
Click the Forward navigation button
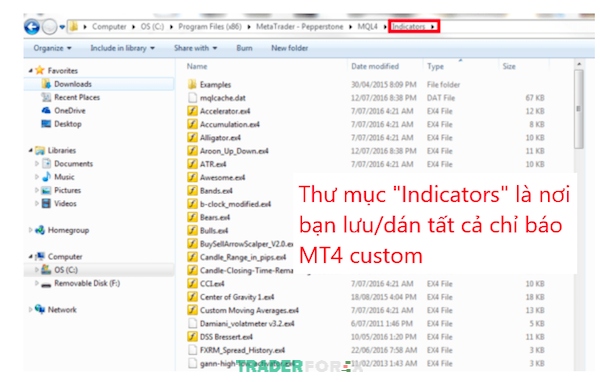(49, 27)
